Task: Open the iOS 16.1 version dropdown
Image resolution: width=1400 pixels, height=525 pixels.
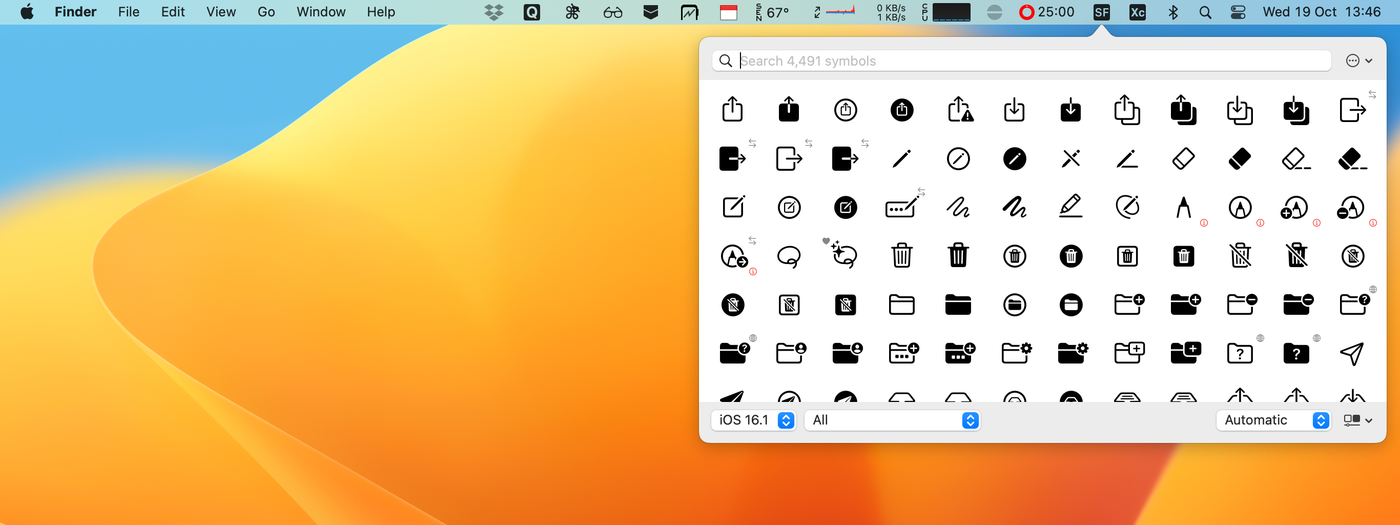Action: [x=754, y=420]
